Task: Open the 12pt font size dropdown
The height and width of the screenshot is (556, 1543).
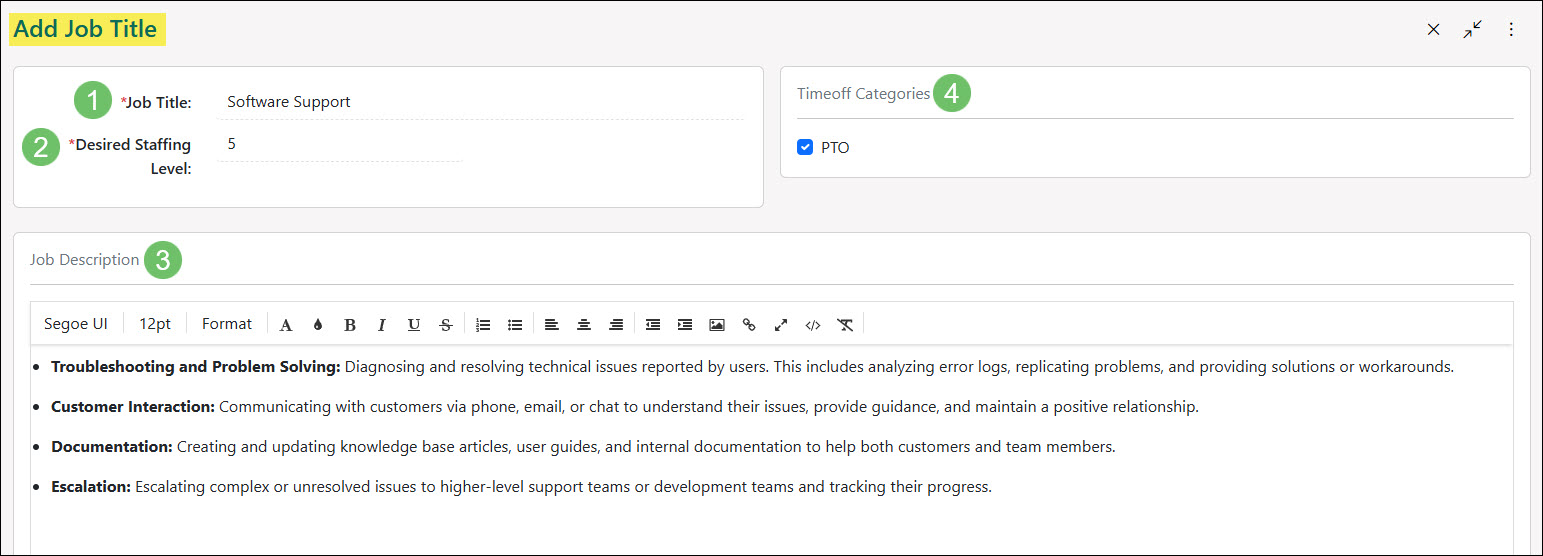Action: 155,324
